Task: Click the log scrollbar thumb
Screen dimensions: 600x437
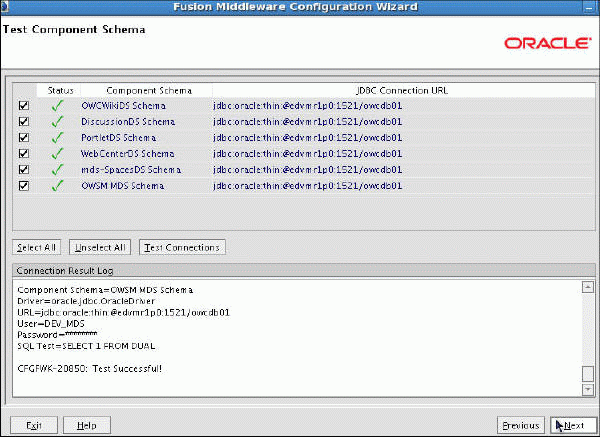Action: pos(588,374)
